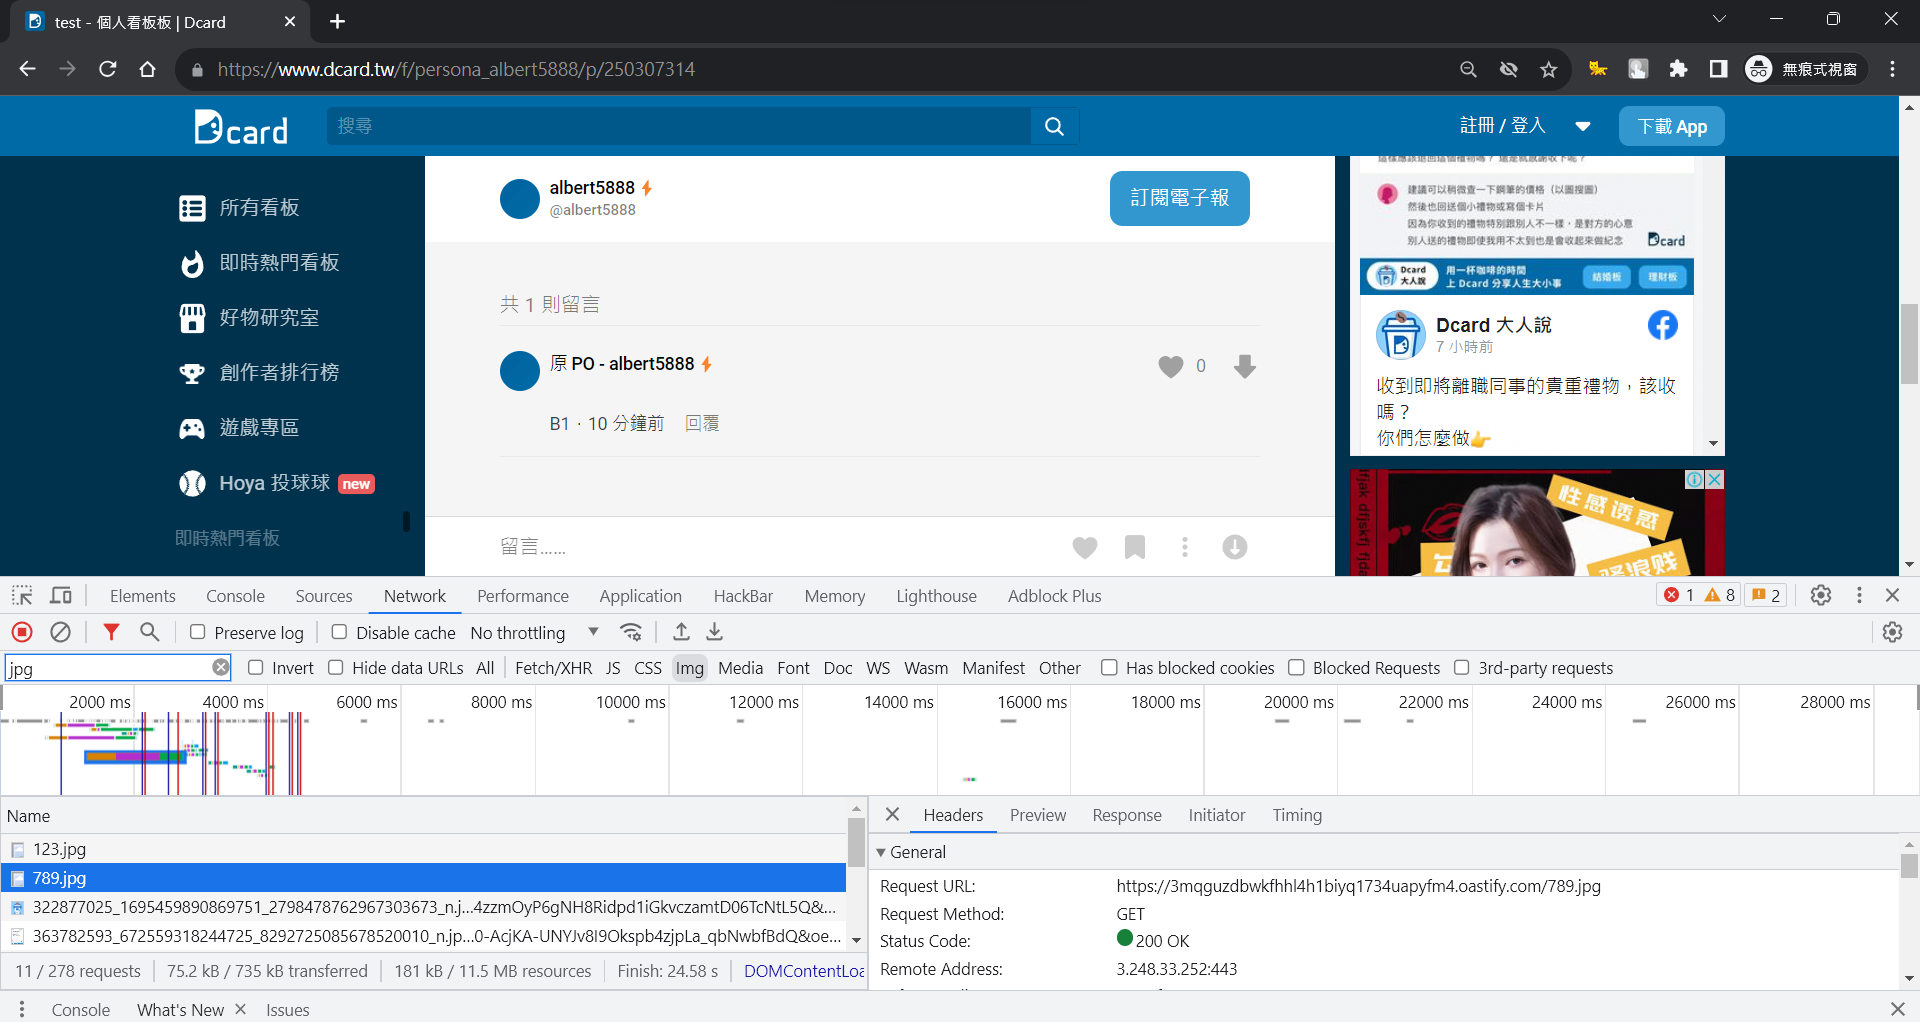The image size is (1920, 1022).
Task: Open the No throttling dropdown
Action: tap(535, 632)
